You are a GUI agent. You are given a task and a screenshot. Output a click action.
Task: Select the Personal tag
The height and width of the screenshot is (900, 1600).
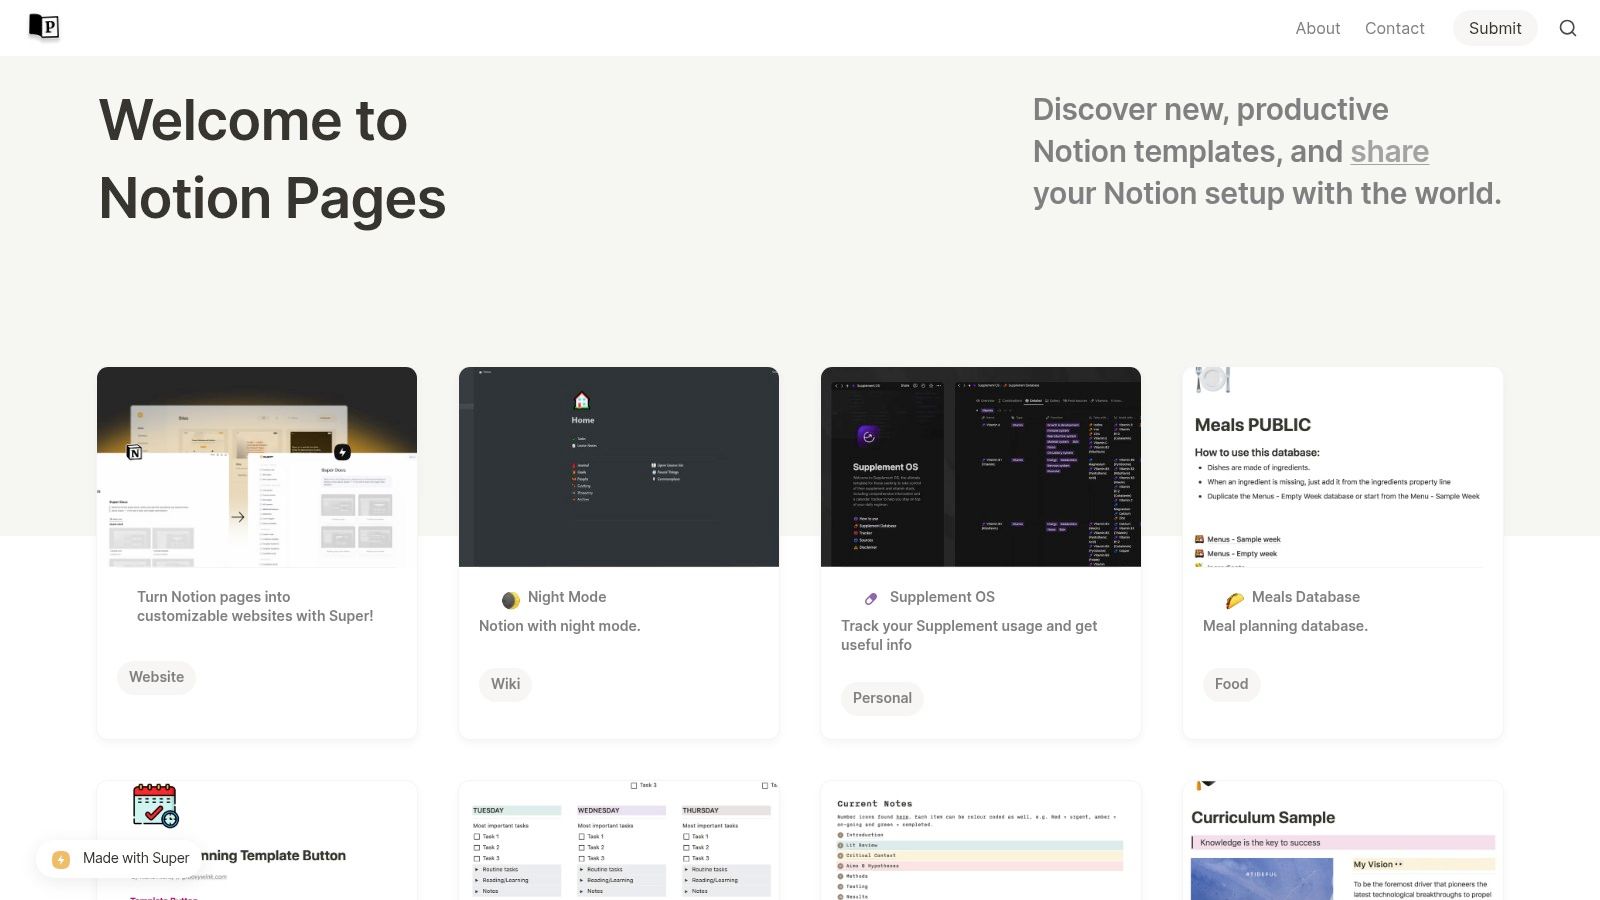(882, 698)
